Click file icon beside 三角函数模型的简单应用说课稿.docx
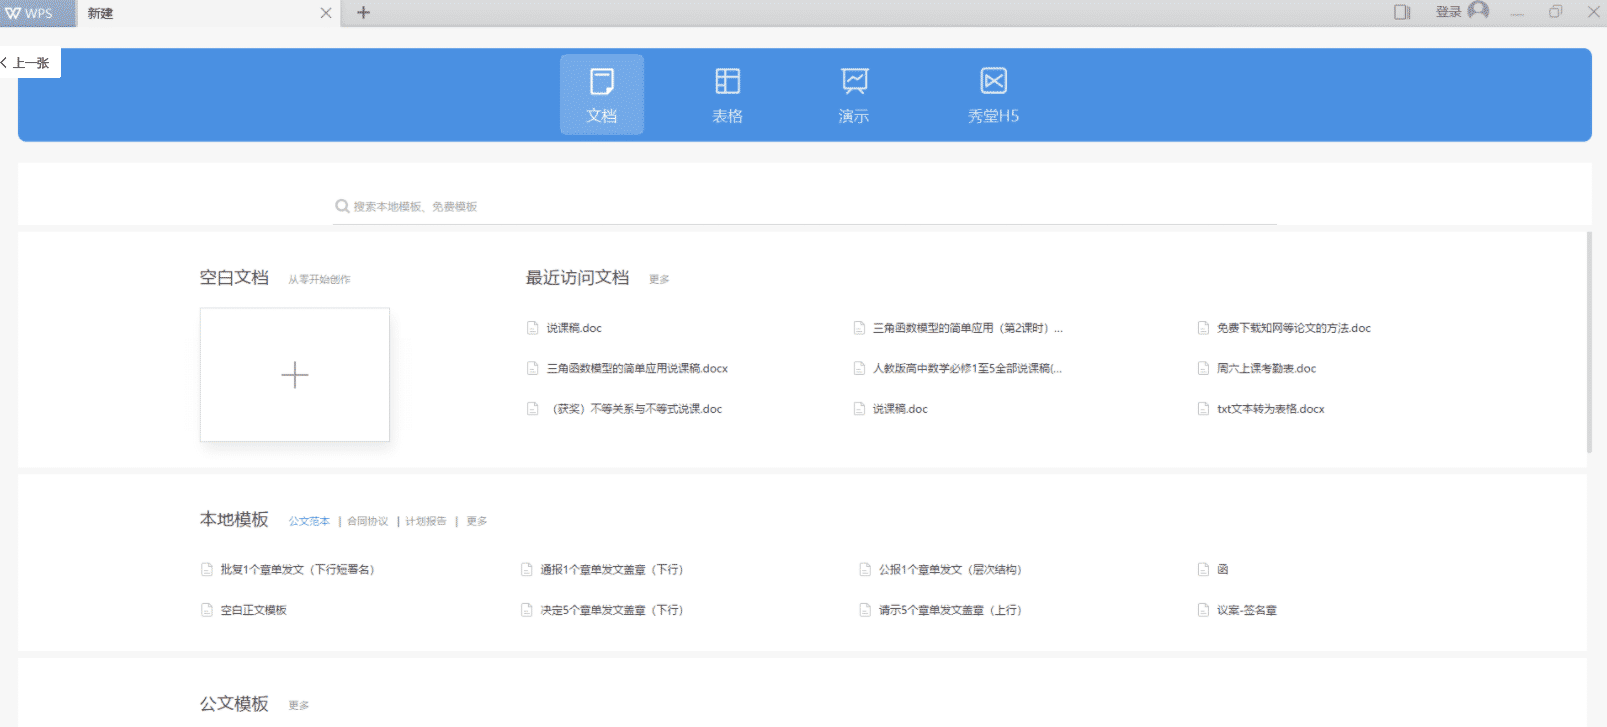 [x=533, y=368]
